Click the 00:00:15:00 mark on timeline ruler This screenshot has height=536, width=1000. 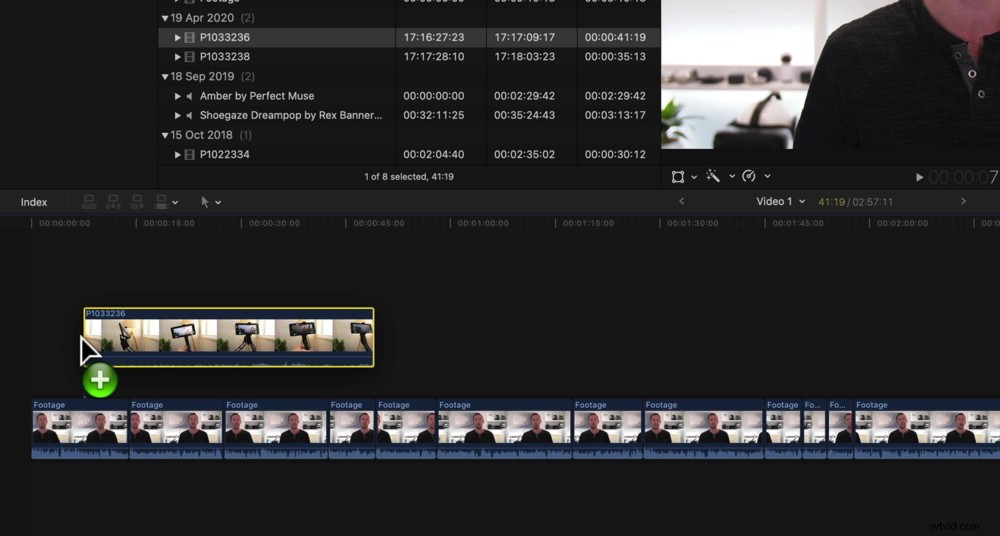click(x=169, y=224)
